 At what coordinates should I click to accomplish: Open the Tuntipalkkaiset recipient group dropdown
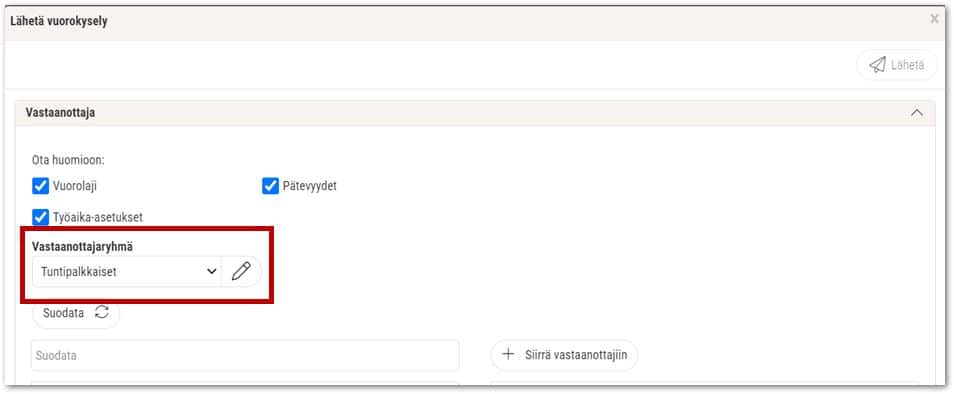click(x=127, y=271)
